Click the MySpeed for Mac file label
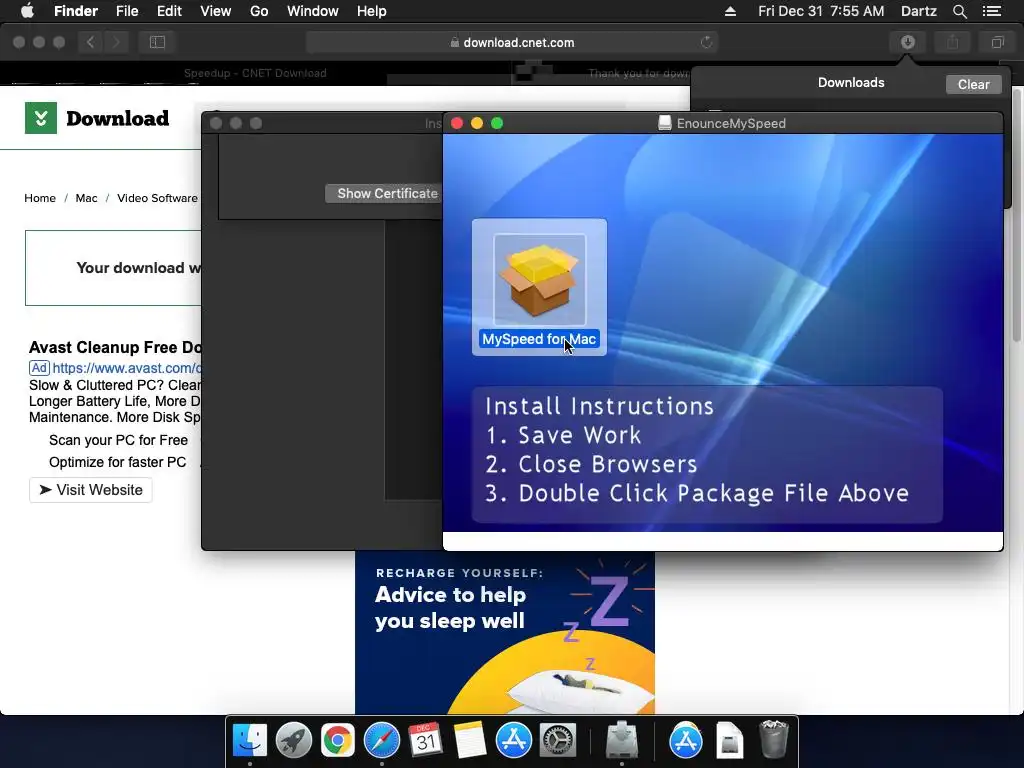1024x768 pixels. (539, 339)
